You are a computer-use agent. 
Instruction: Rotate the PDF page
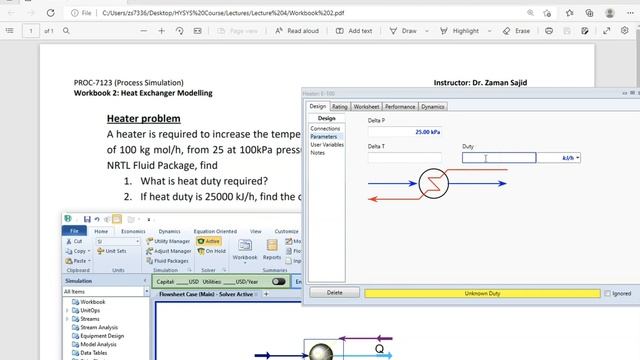(180, 31)
